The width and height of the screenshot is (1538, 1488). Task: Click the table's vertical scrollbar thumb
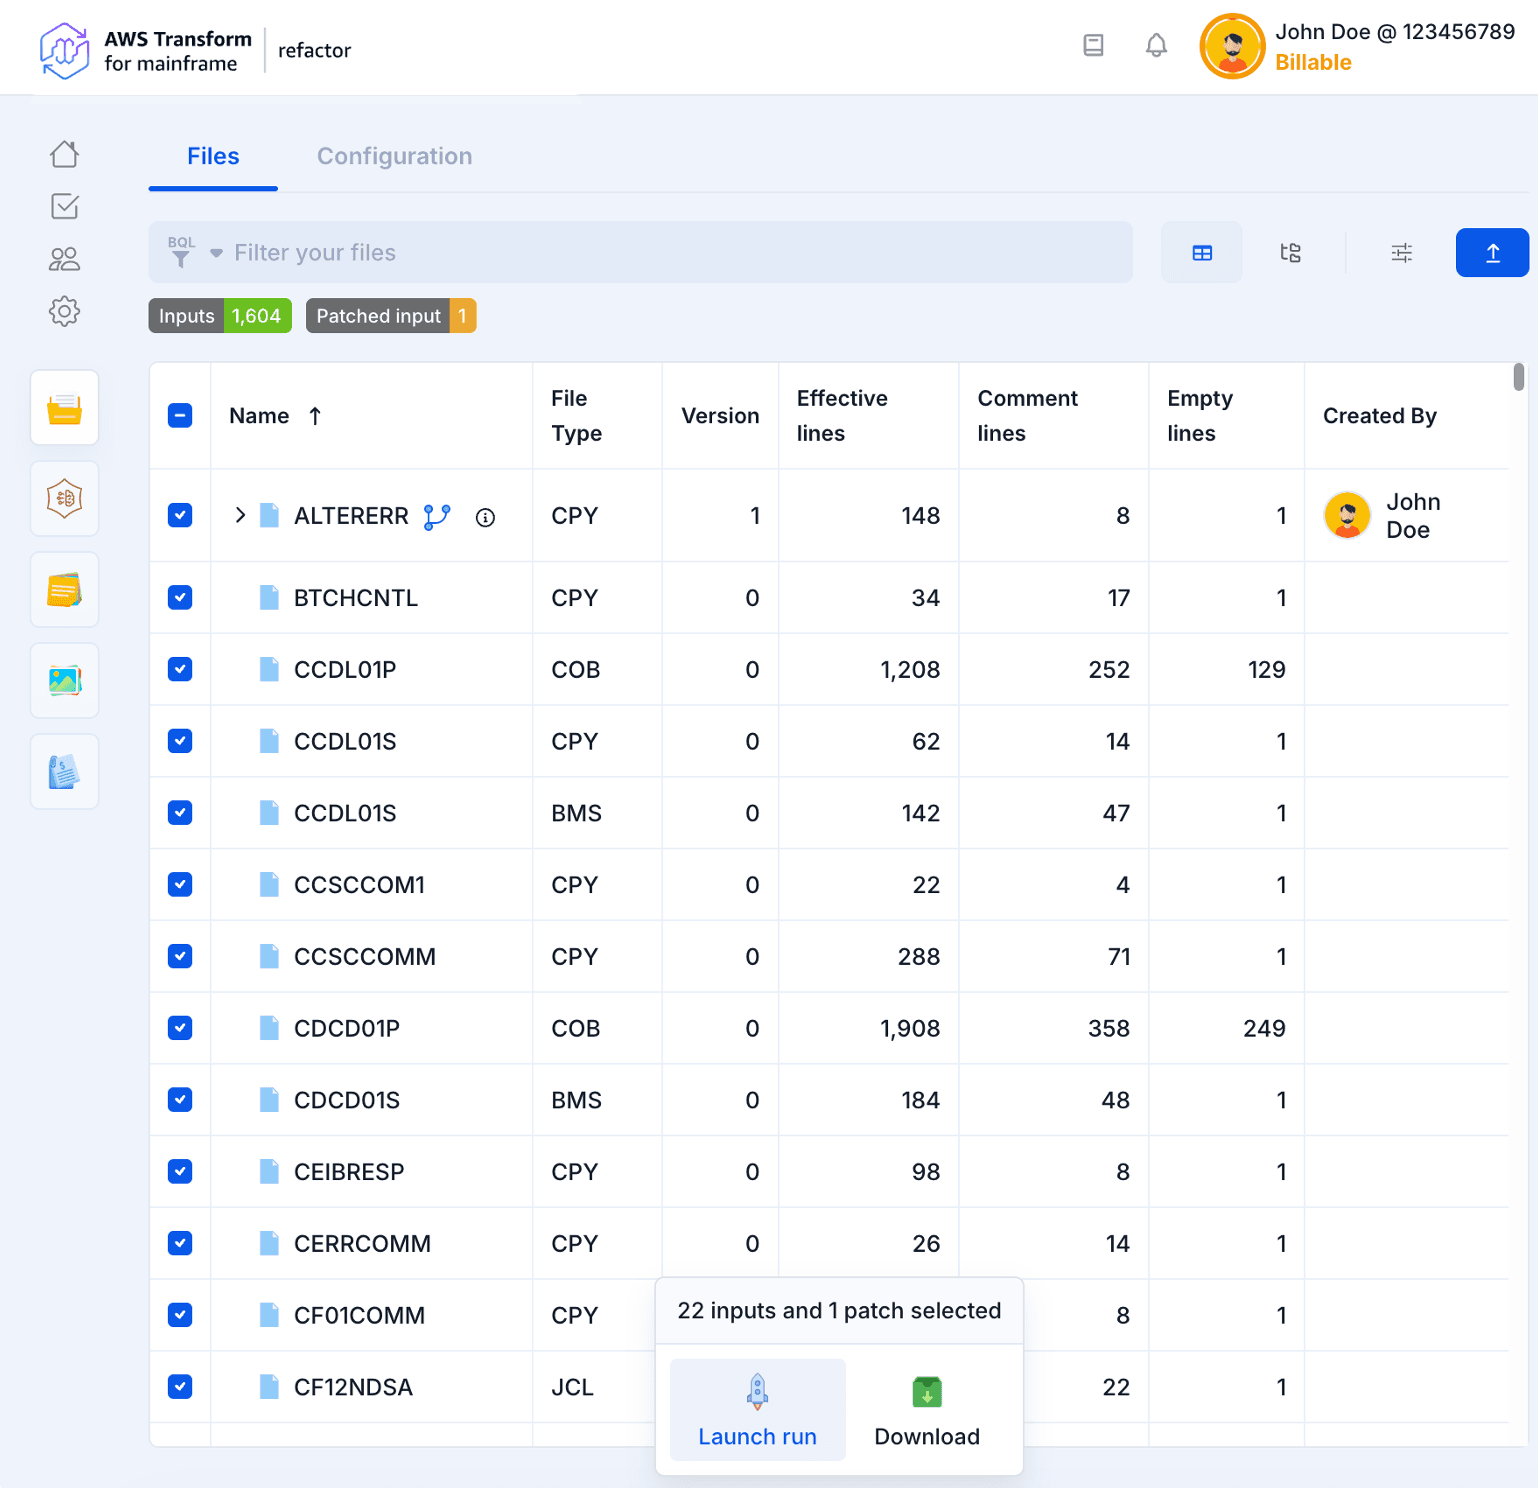(x=1518, y=378)
